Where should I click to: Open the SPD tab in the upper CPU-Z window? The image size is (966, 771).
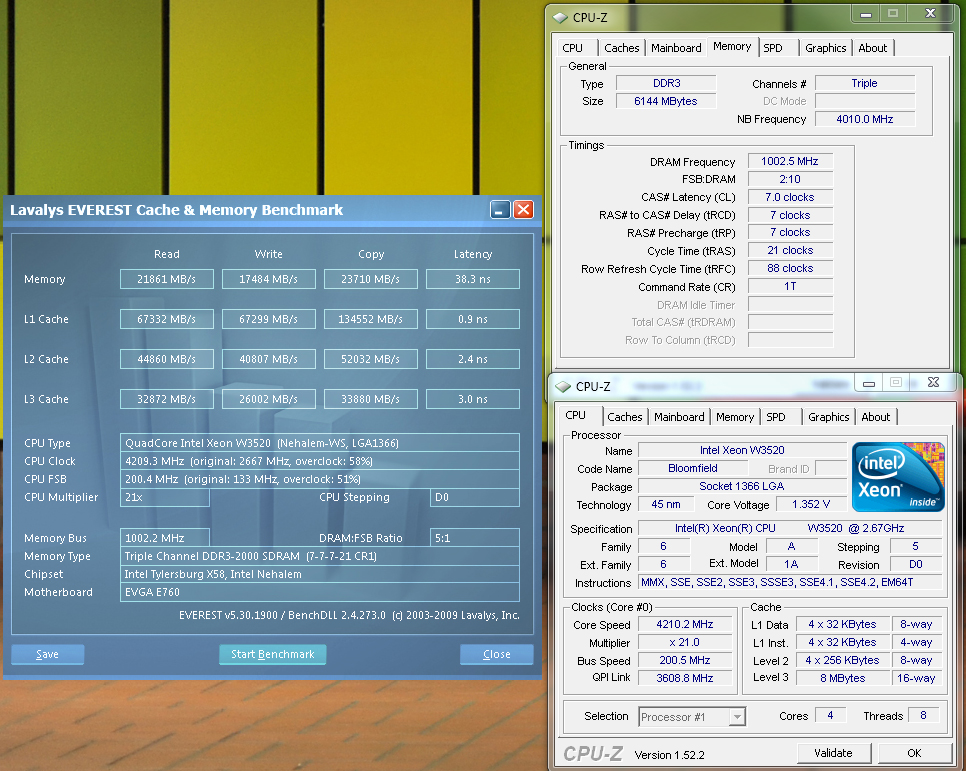pyautogui.click(x=773, y=48)
